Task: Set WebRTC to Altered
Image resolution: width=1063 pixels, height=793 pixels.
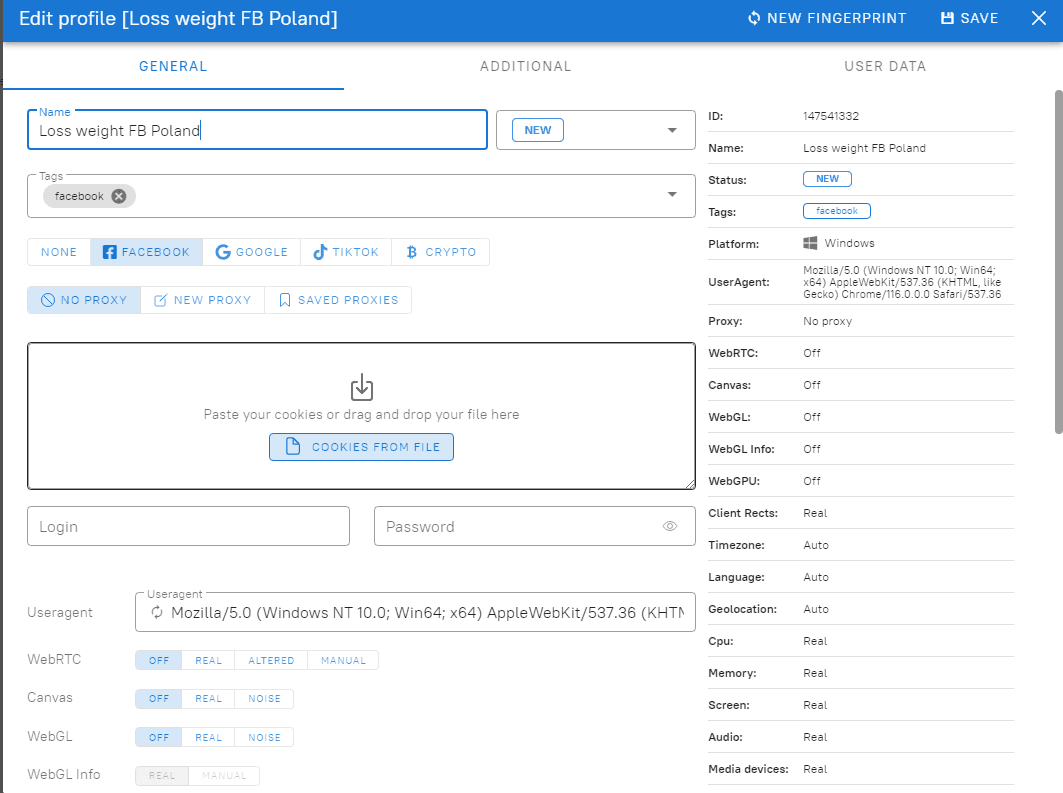Action: pos(271,660)
